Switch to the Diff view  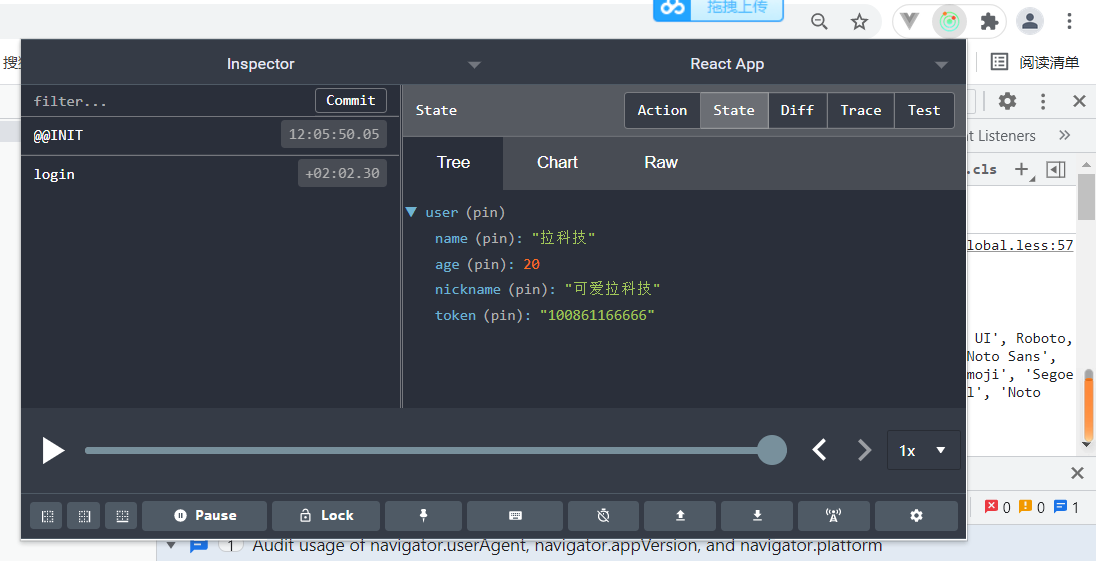click(x=798, y=110)
